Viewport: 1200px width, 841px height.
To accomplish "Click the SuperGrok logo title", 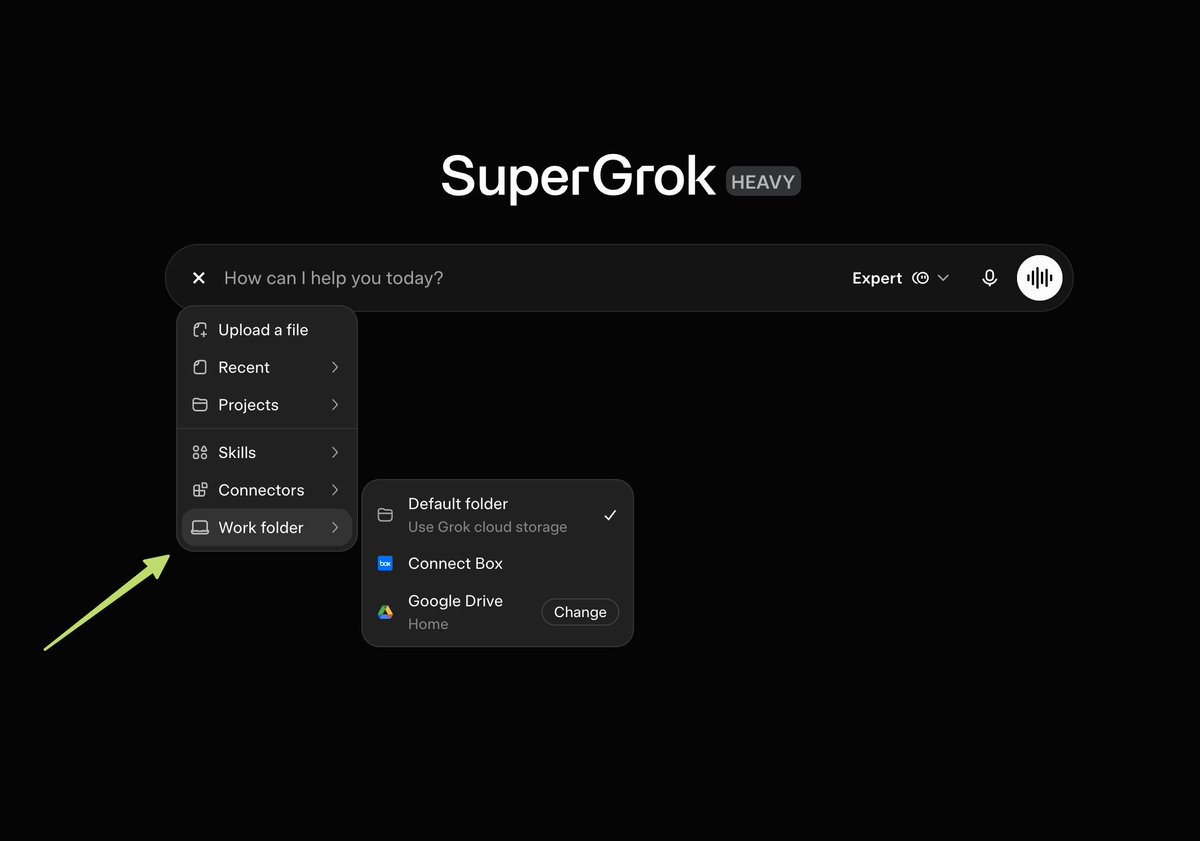I will point(578,178).
